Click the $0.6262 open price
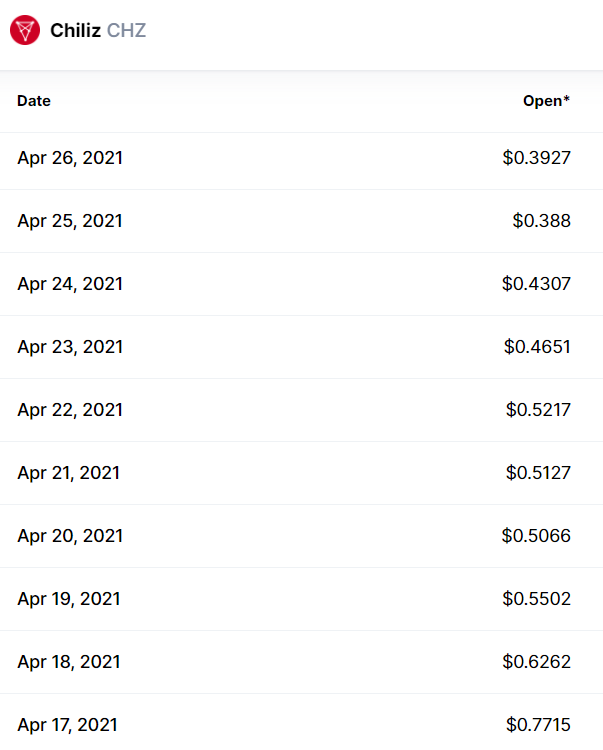Image resolution: width=603 pixels, height=750 pixels. click(x=537, y=662)
